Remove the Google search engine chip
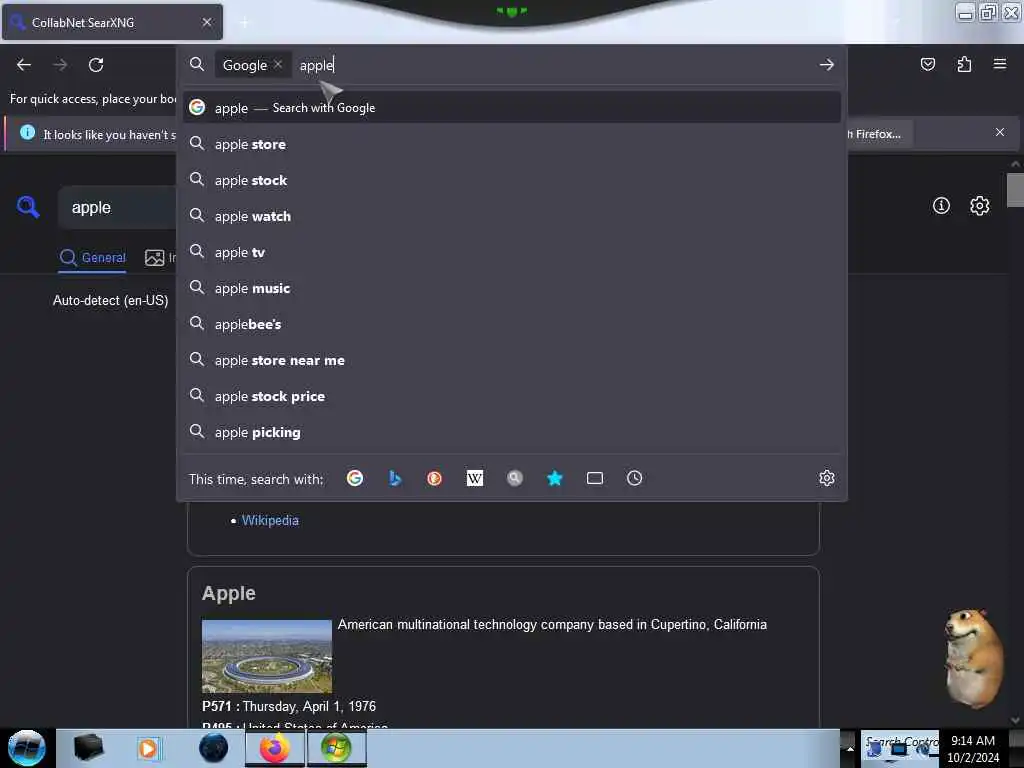 278,64
